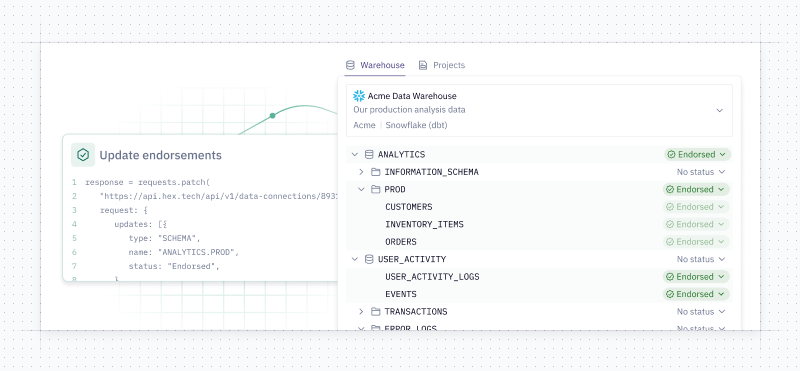This screenshot has height=371, width=800.
Task: Open USER_ACTIVITY No status dropdown
Action: 701,259
